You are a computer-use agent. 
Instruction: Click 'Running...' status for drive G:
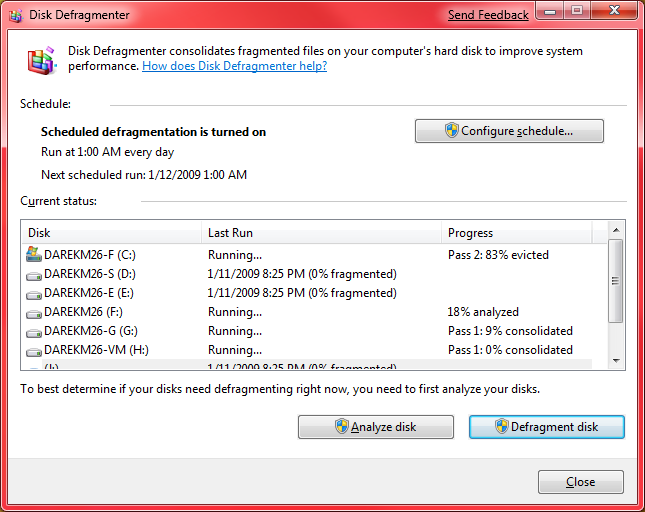[x=235, y=331]
